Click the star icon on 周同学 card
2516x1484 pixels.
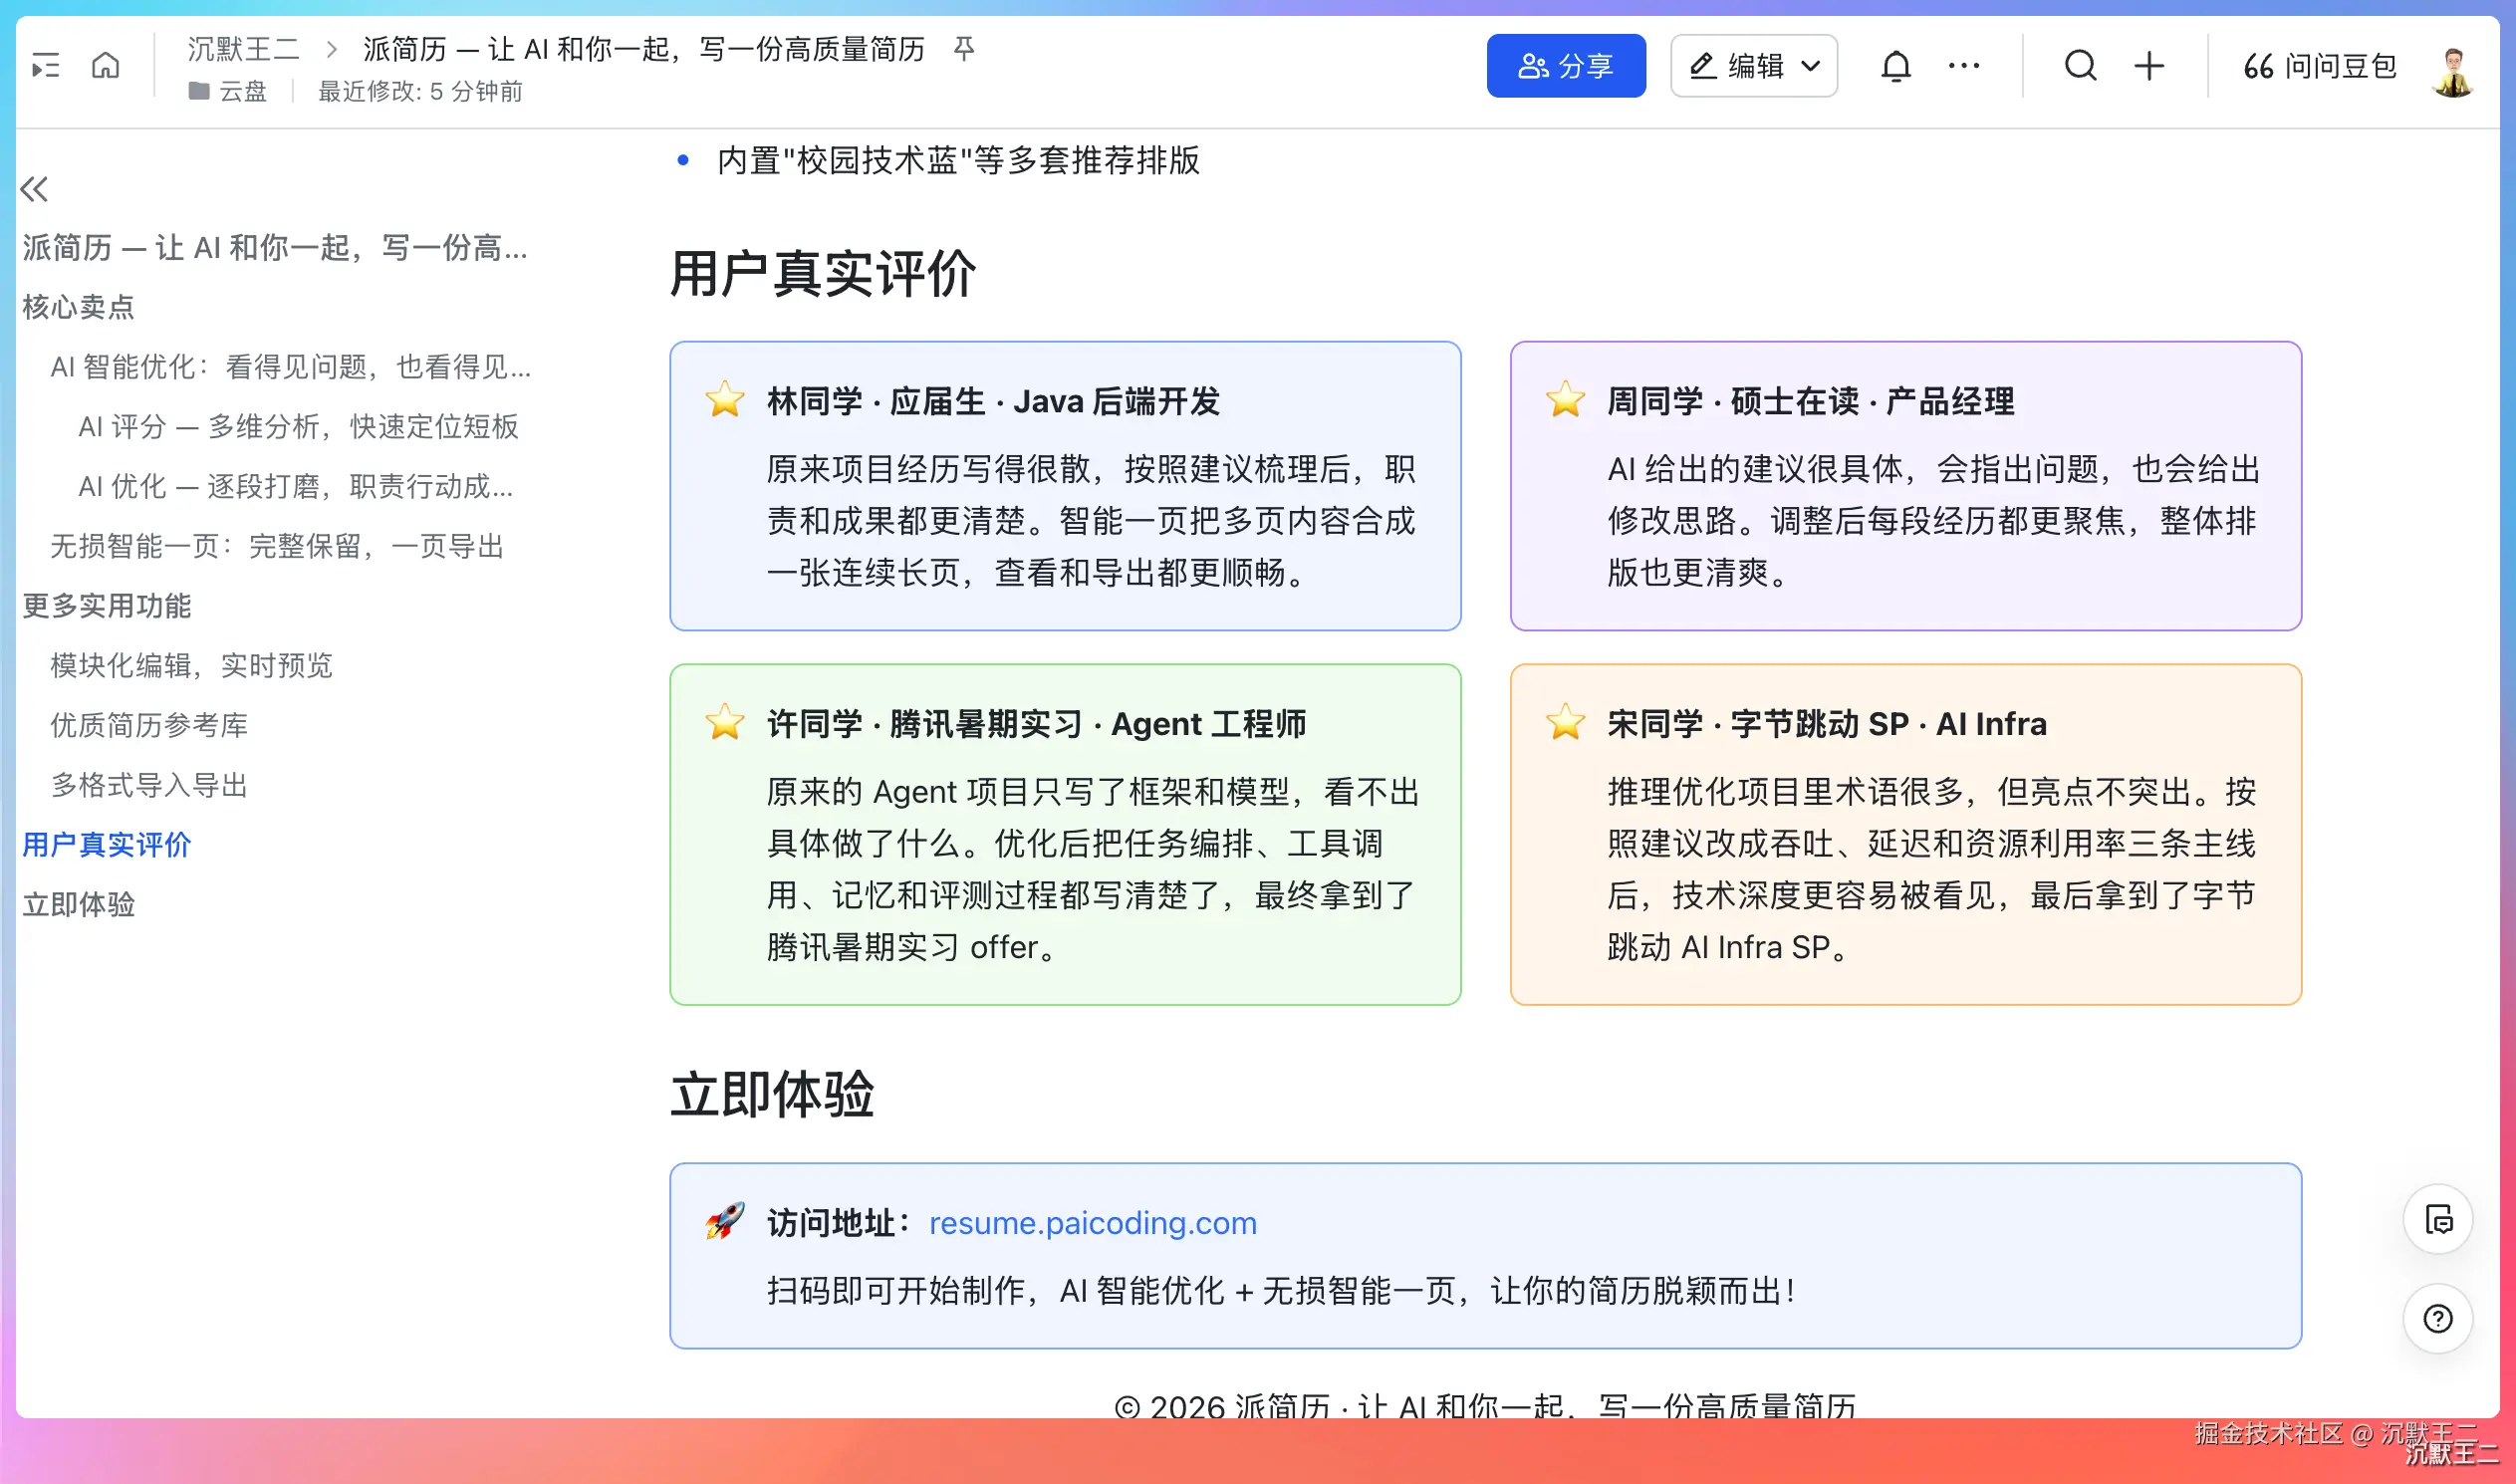coord(1565,400)
